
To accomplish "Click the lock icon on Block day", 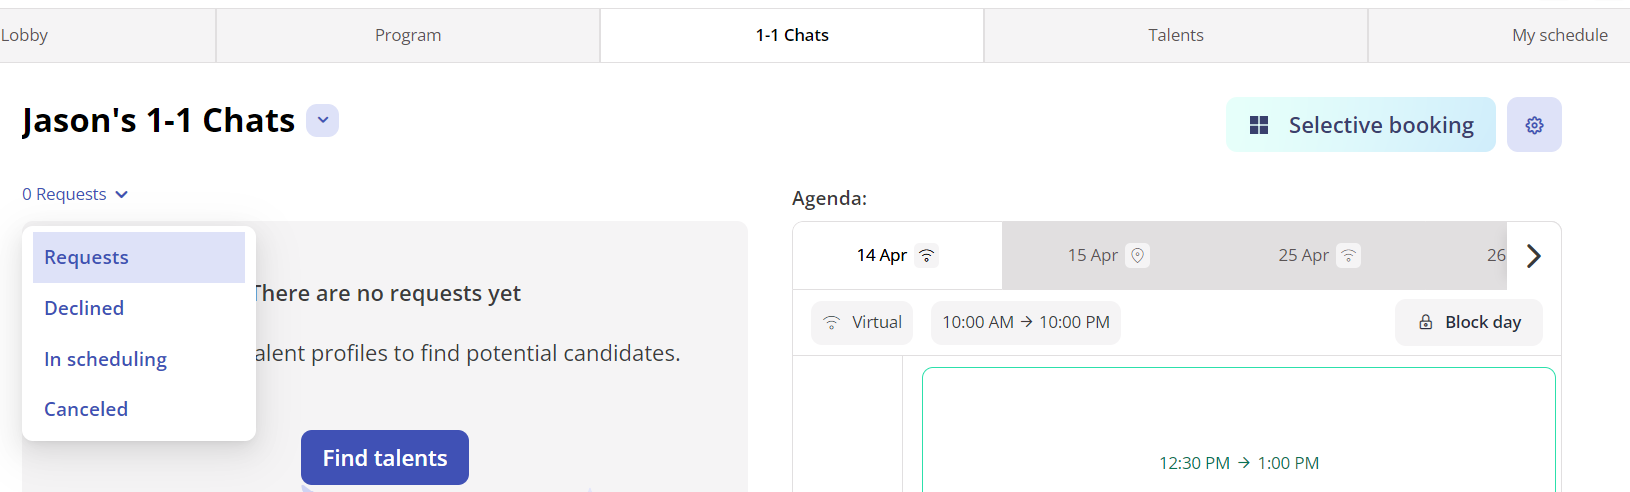I will [x=1426, y=322].
